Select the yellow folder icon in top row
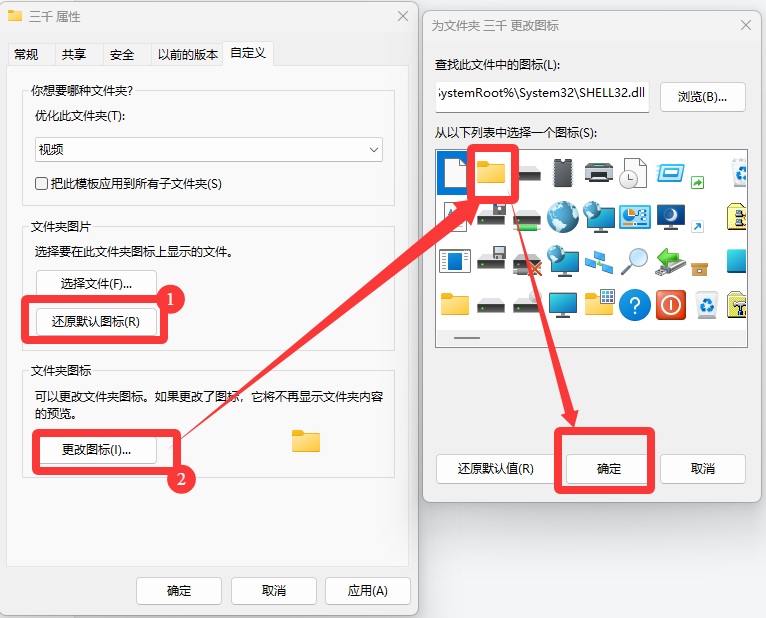Screen dimensions: 766x618 tap(491, 172)
